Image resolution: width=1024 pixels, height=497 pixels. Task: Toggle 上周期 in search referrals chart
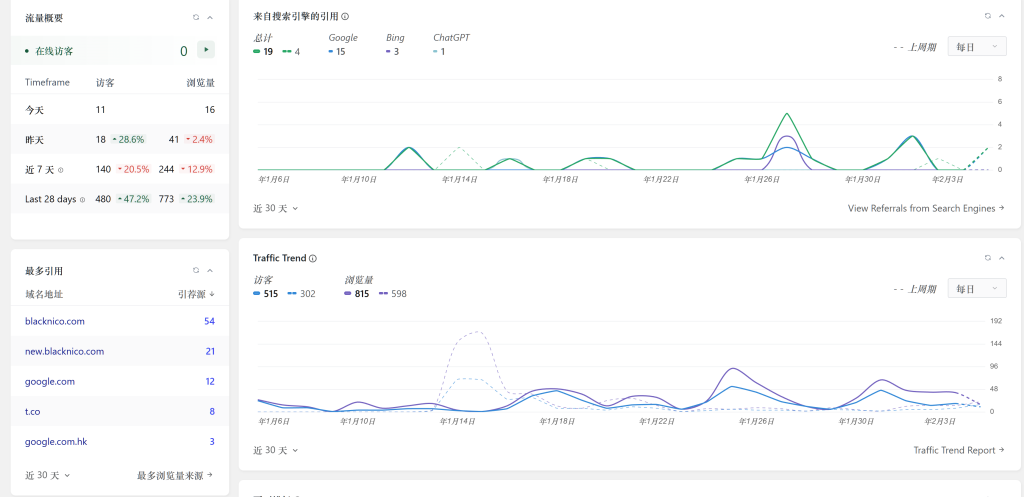(914, 47)
